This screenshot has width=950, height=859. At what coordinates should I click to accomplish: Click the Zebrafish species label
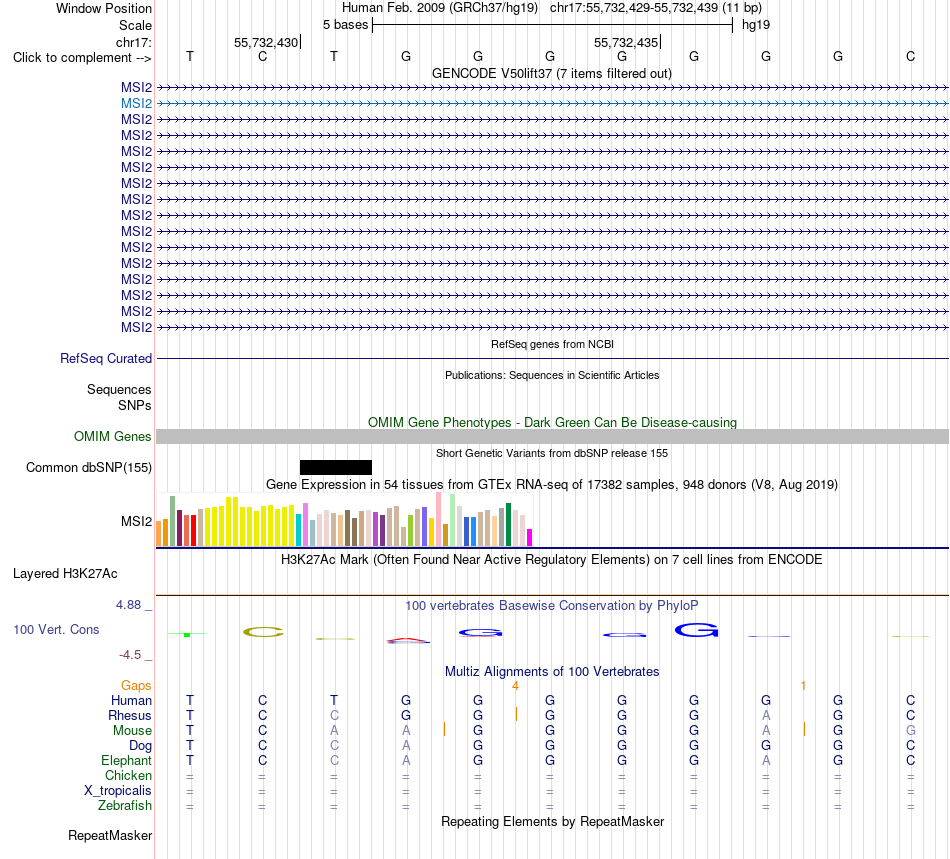(x=125, y=806)
